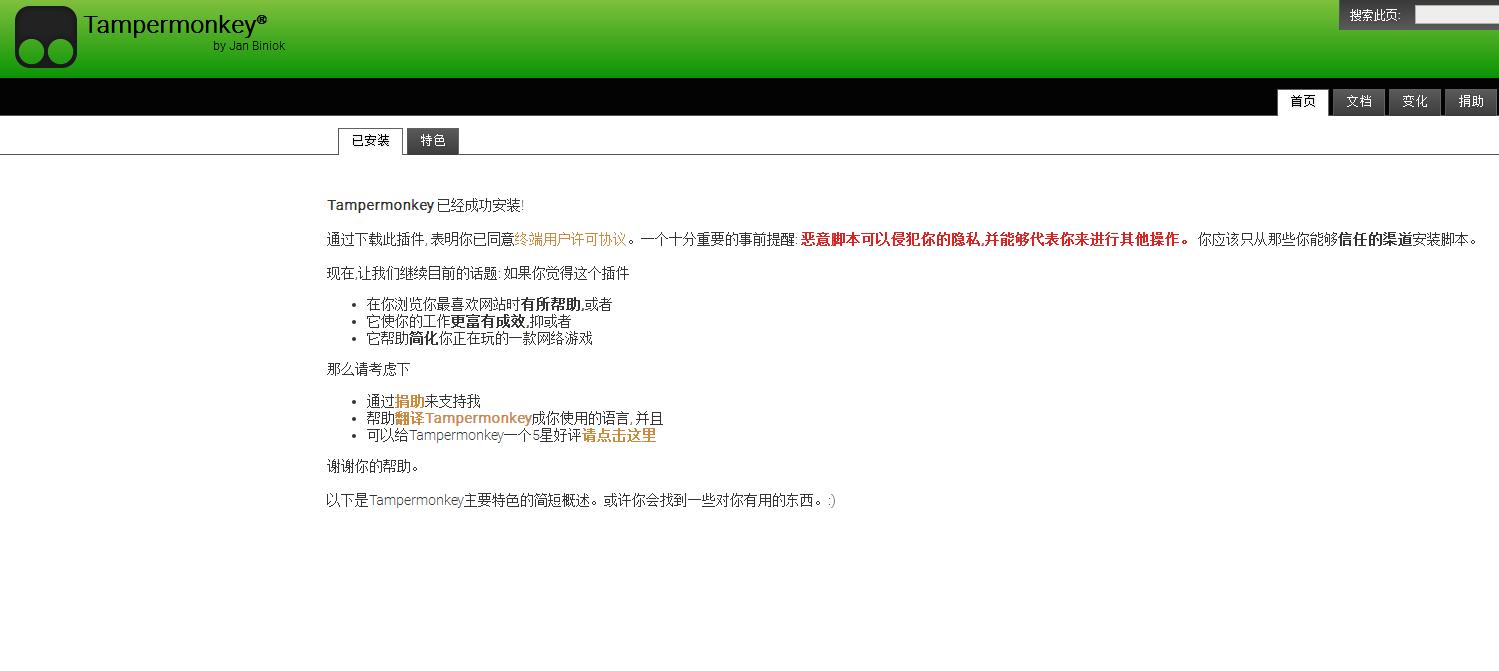Image resolution: width=1499 pixels, height=671 pixels.
Task: Open the 翻译Tampermonkey link
Action: [x=463, y=418]
